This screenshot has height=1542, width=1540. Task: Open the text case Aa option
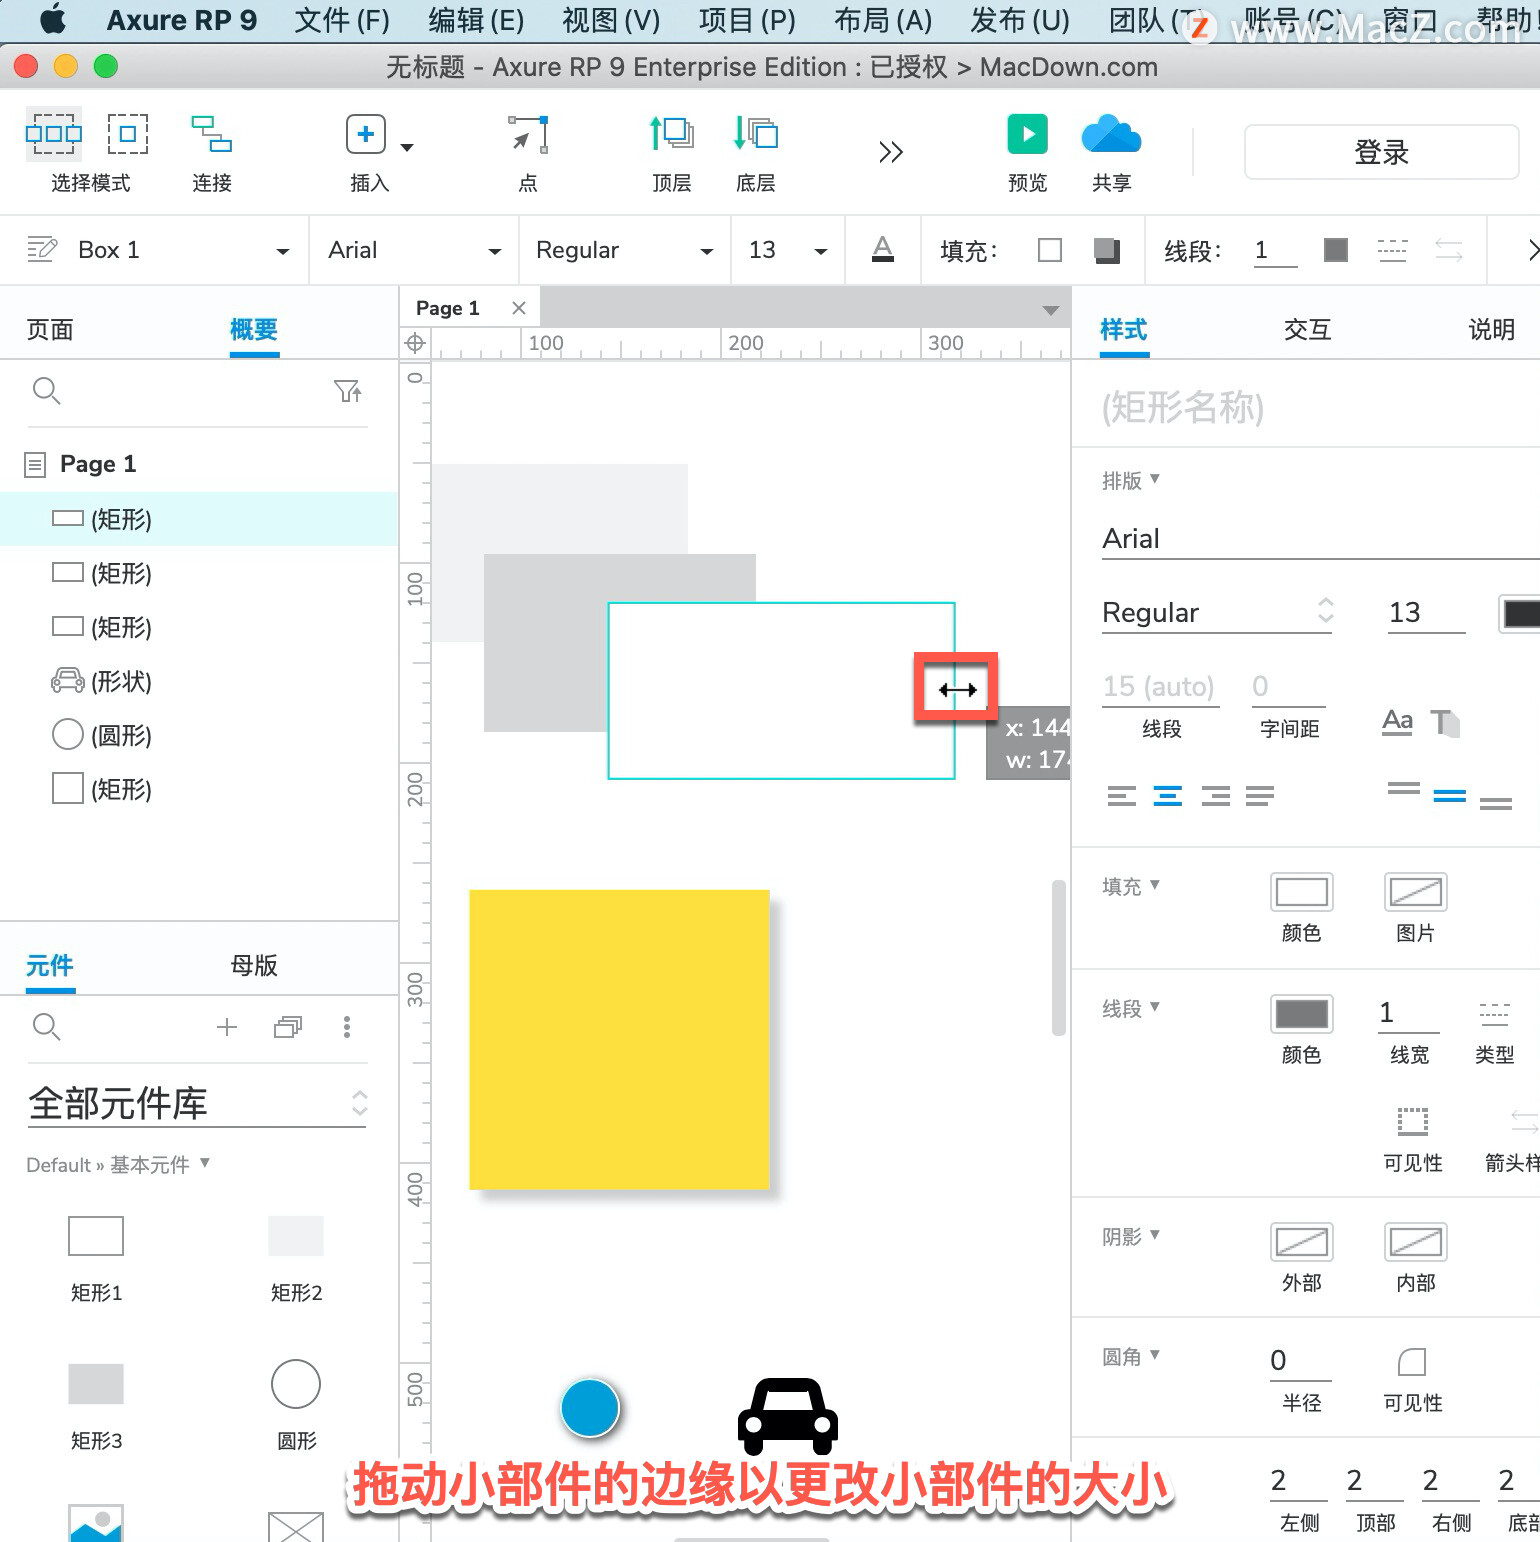click(1397, 722)
